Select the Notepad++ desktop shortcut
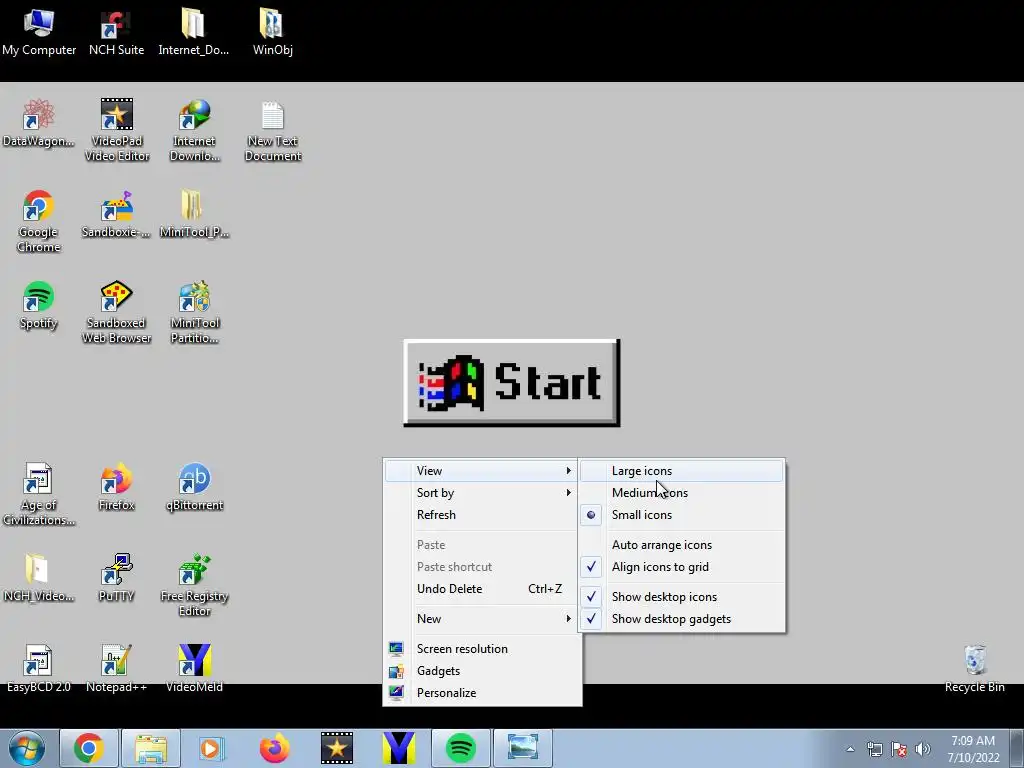This screenshot has height=768, width=1024. (x=116, y=669)
